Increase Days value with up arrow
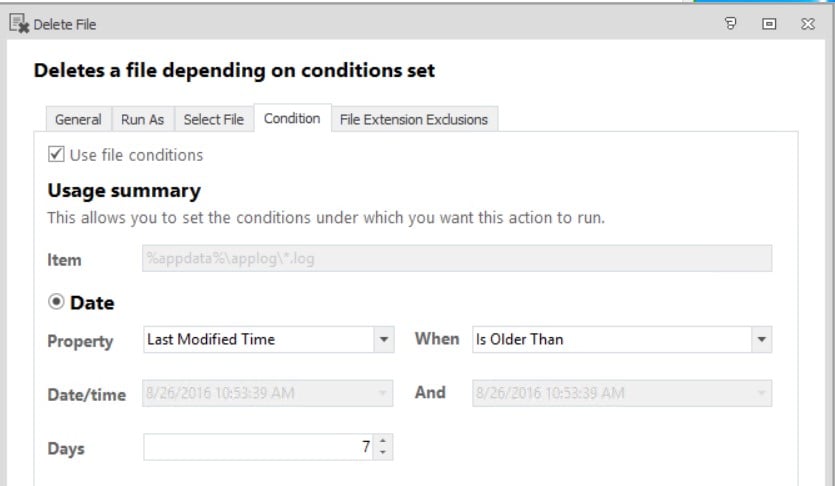The width and height of the screenshot is (835, 486). tap(383, 441)
